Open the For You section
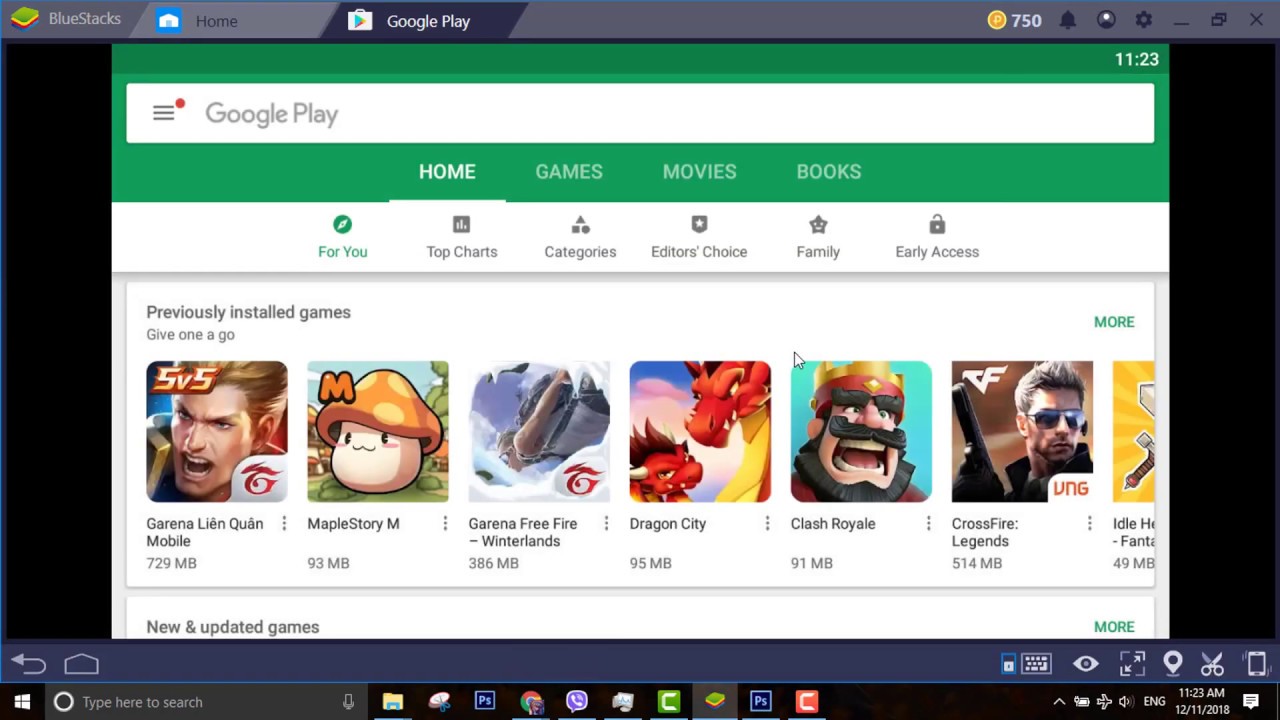This screenshot has height=720, width=1280. [343, 237]
